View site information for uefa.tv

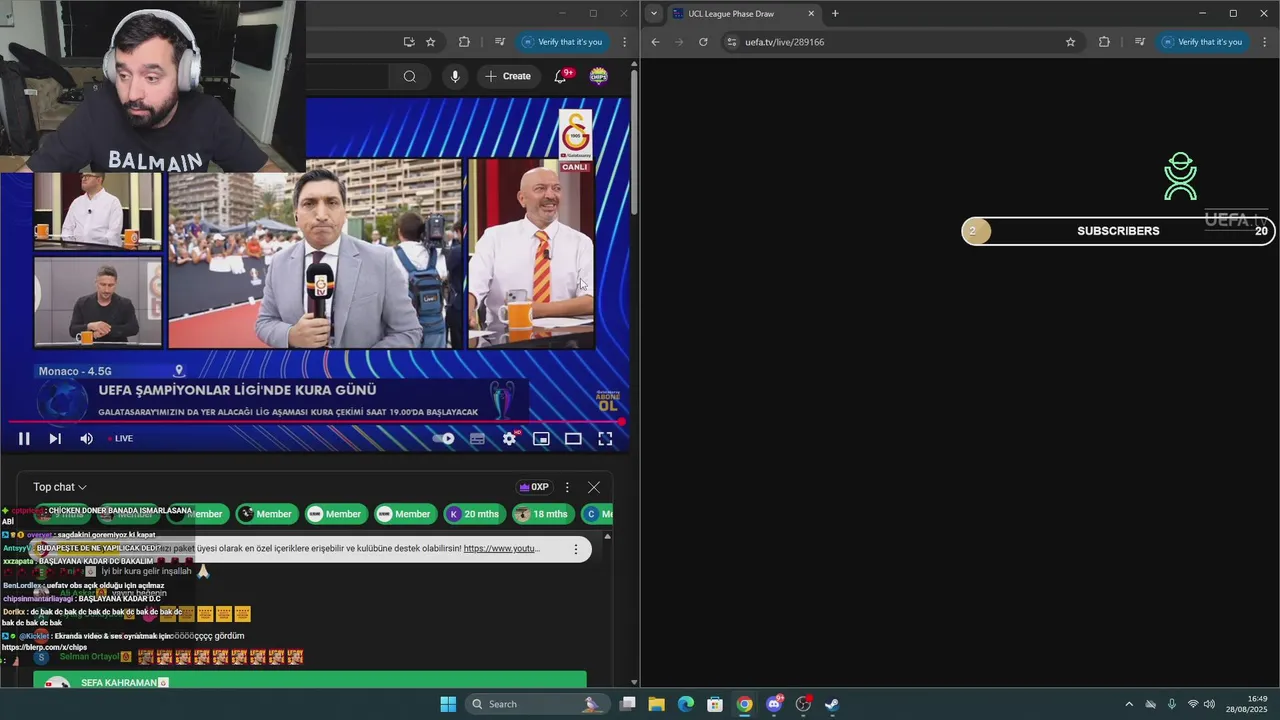(731, 42)
